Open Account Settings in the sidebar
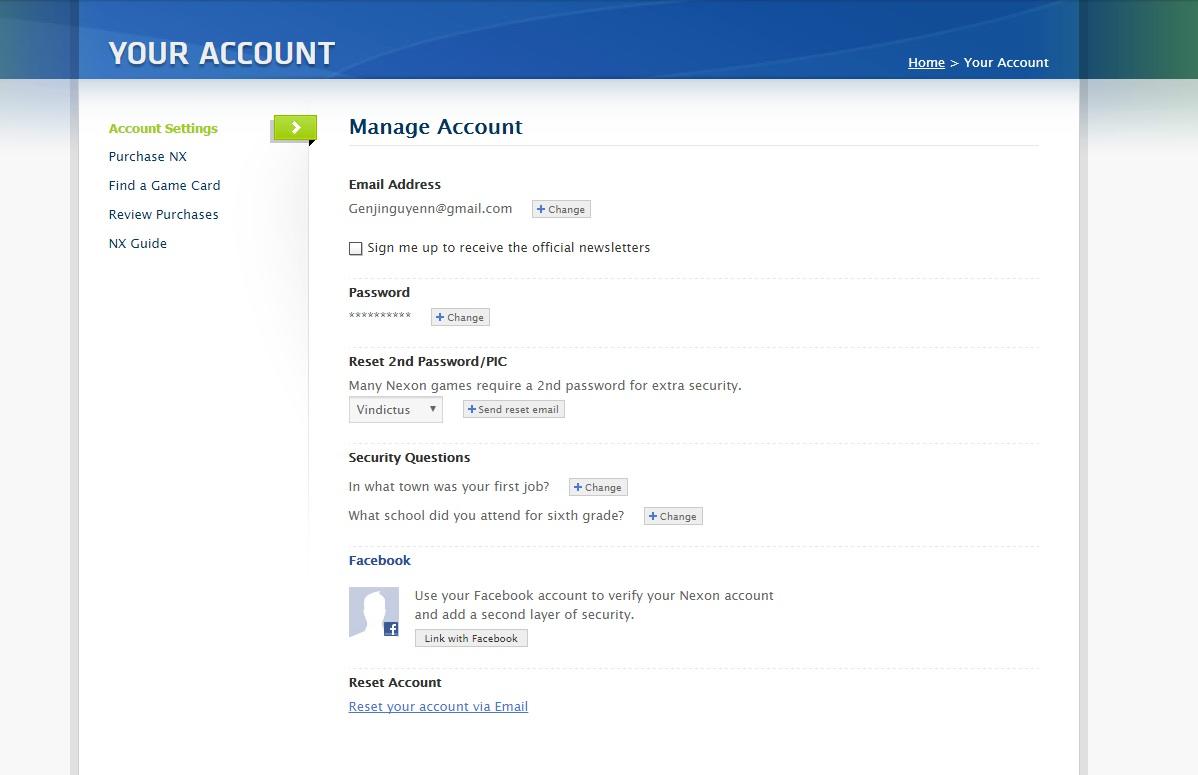Image resolution: width=1198 pixels, height=775 pixels. pos(163,128)
